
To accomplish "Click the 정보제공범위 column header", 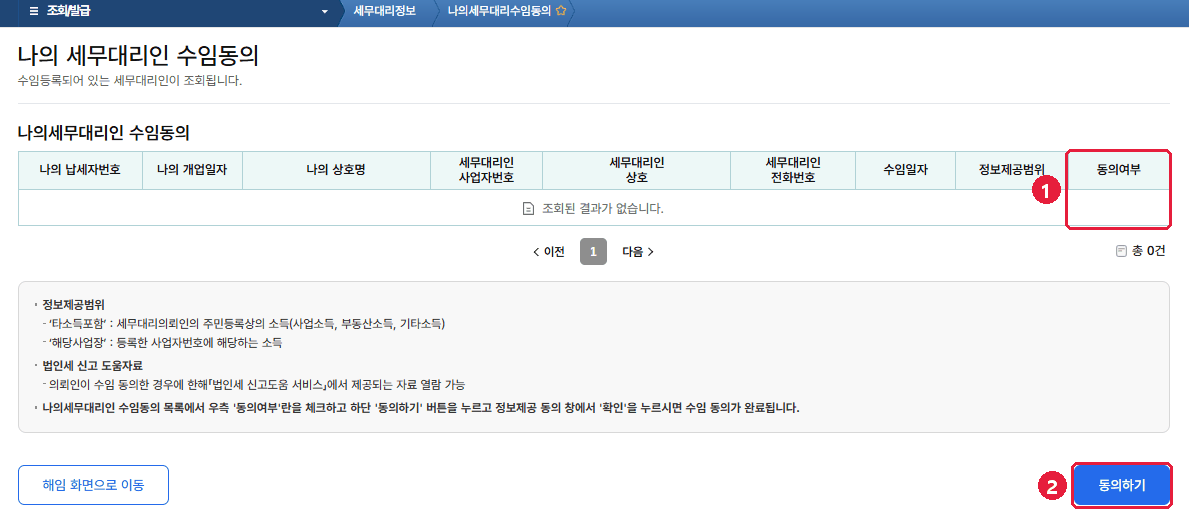I will (x=1012, y=171).
